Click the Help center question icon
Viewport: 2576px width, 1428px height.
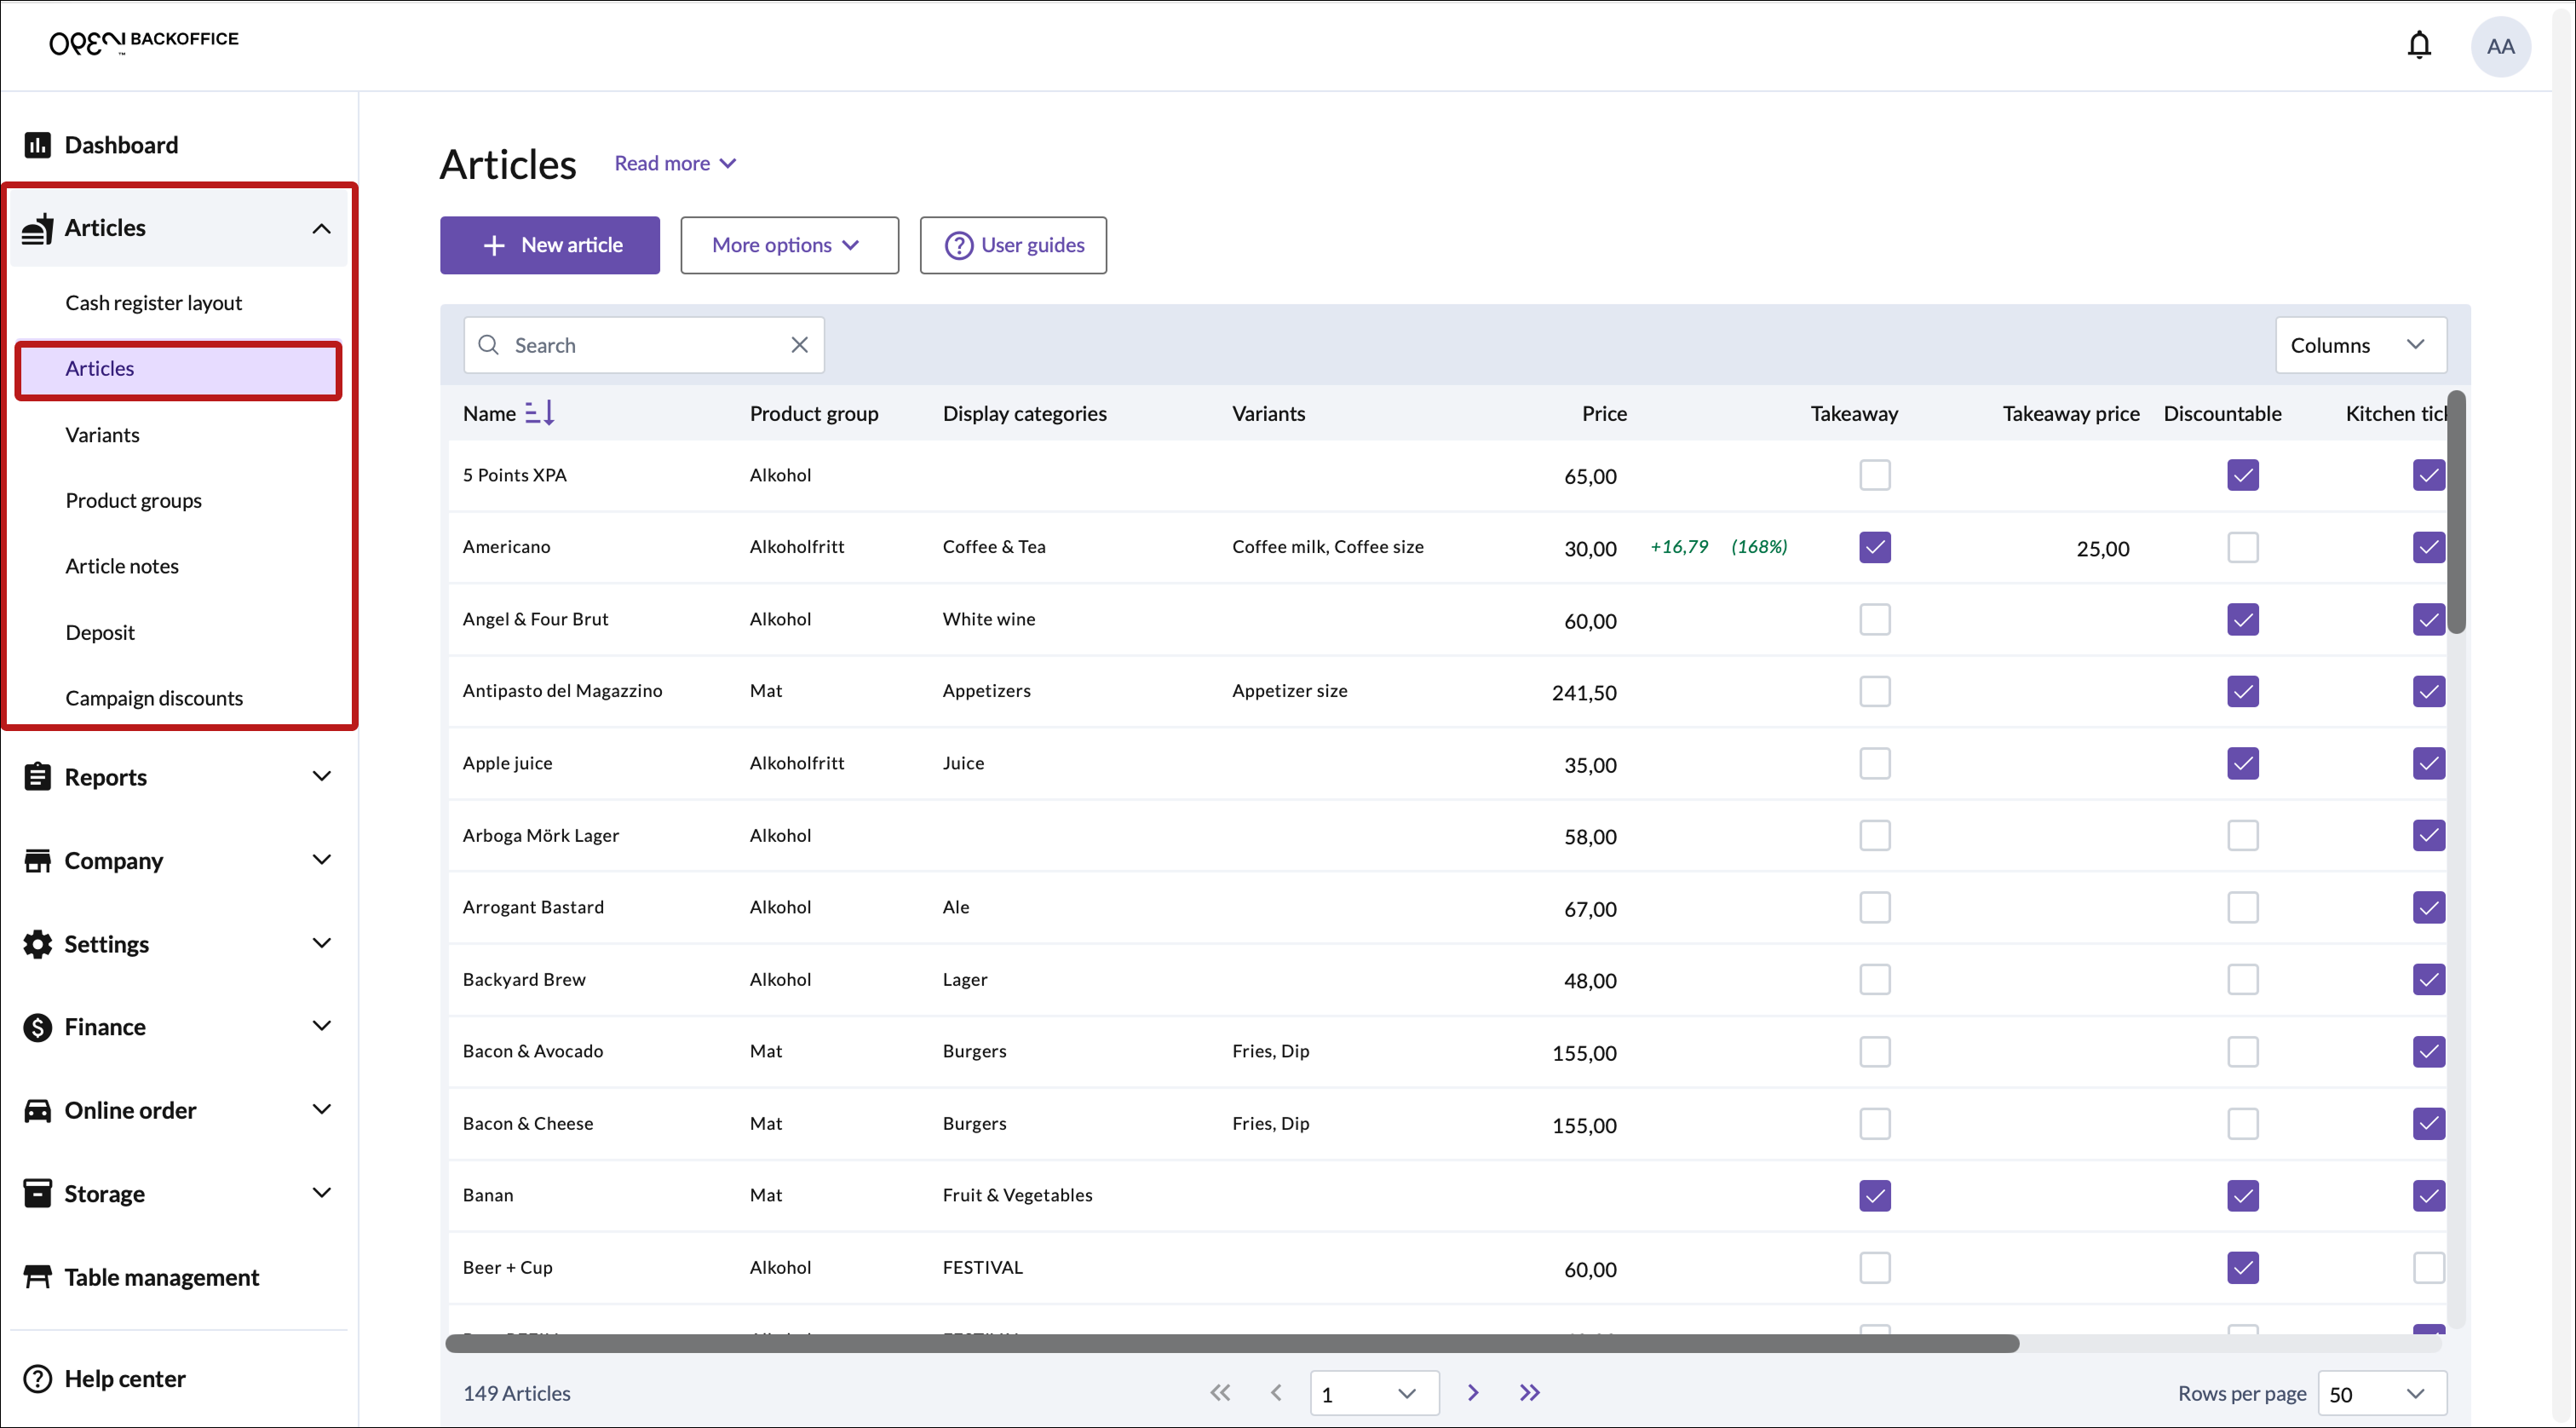click(x=37, y=1378)
